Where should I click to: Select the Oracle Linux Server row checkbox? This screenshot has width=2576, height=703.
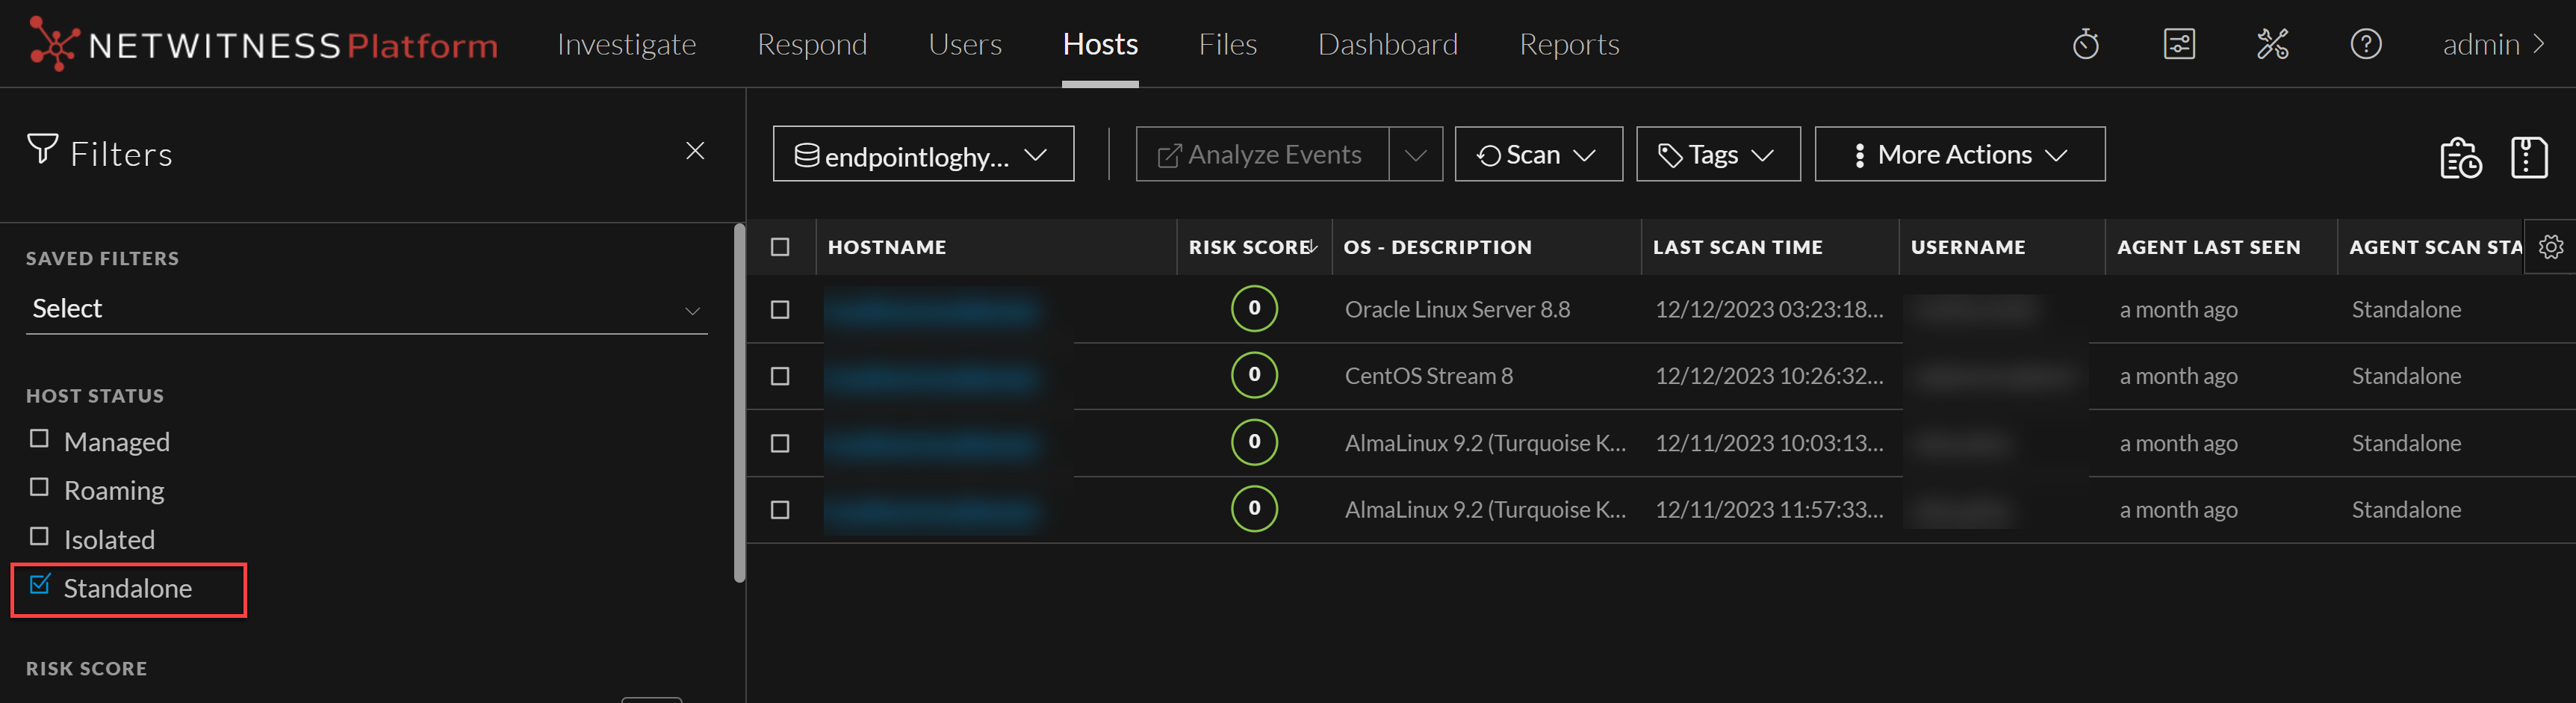[780, 310]
